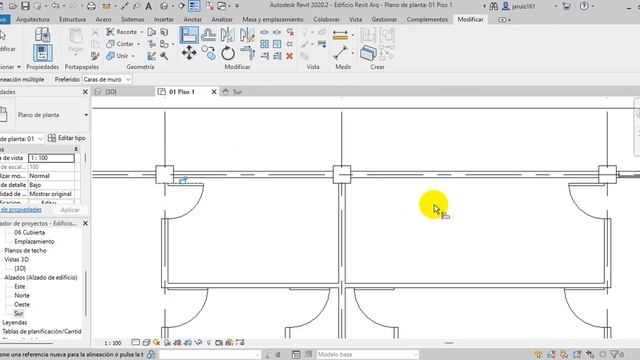Screen dimensions: 640x360
Task: Open the Arquitectura ribbon tab
Action: (x=33, y=19)
